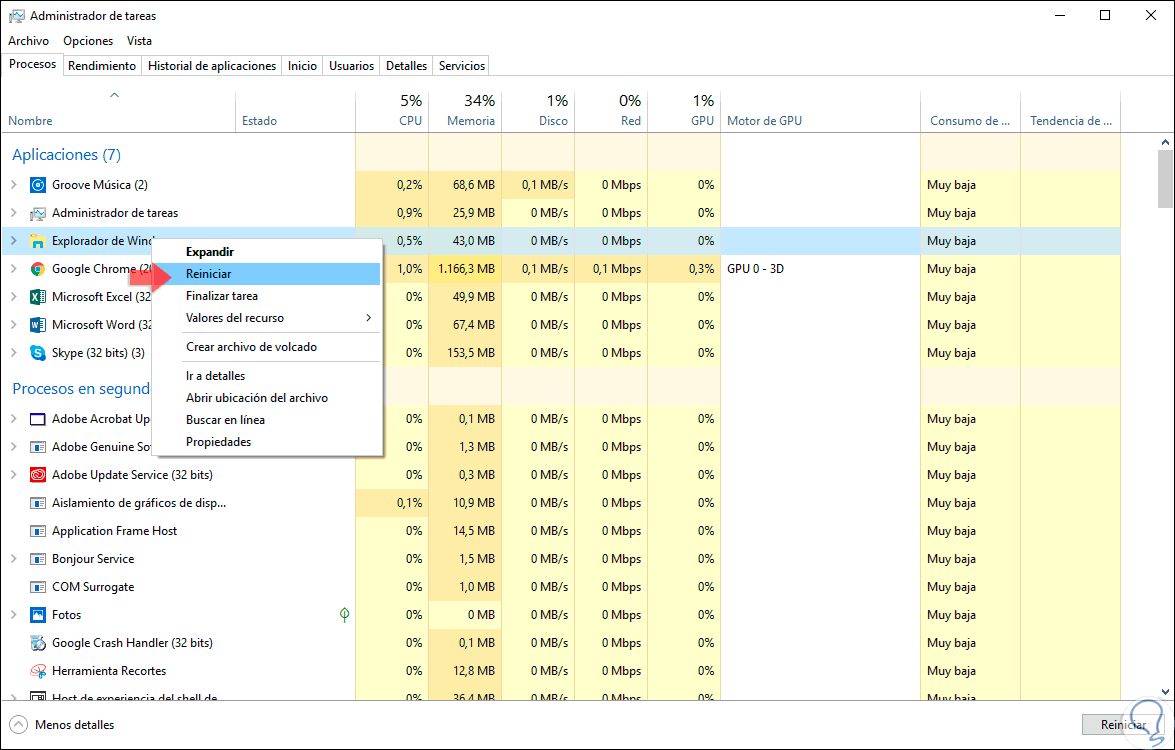Select the Microsoft Word icon

tap(38, 325)
